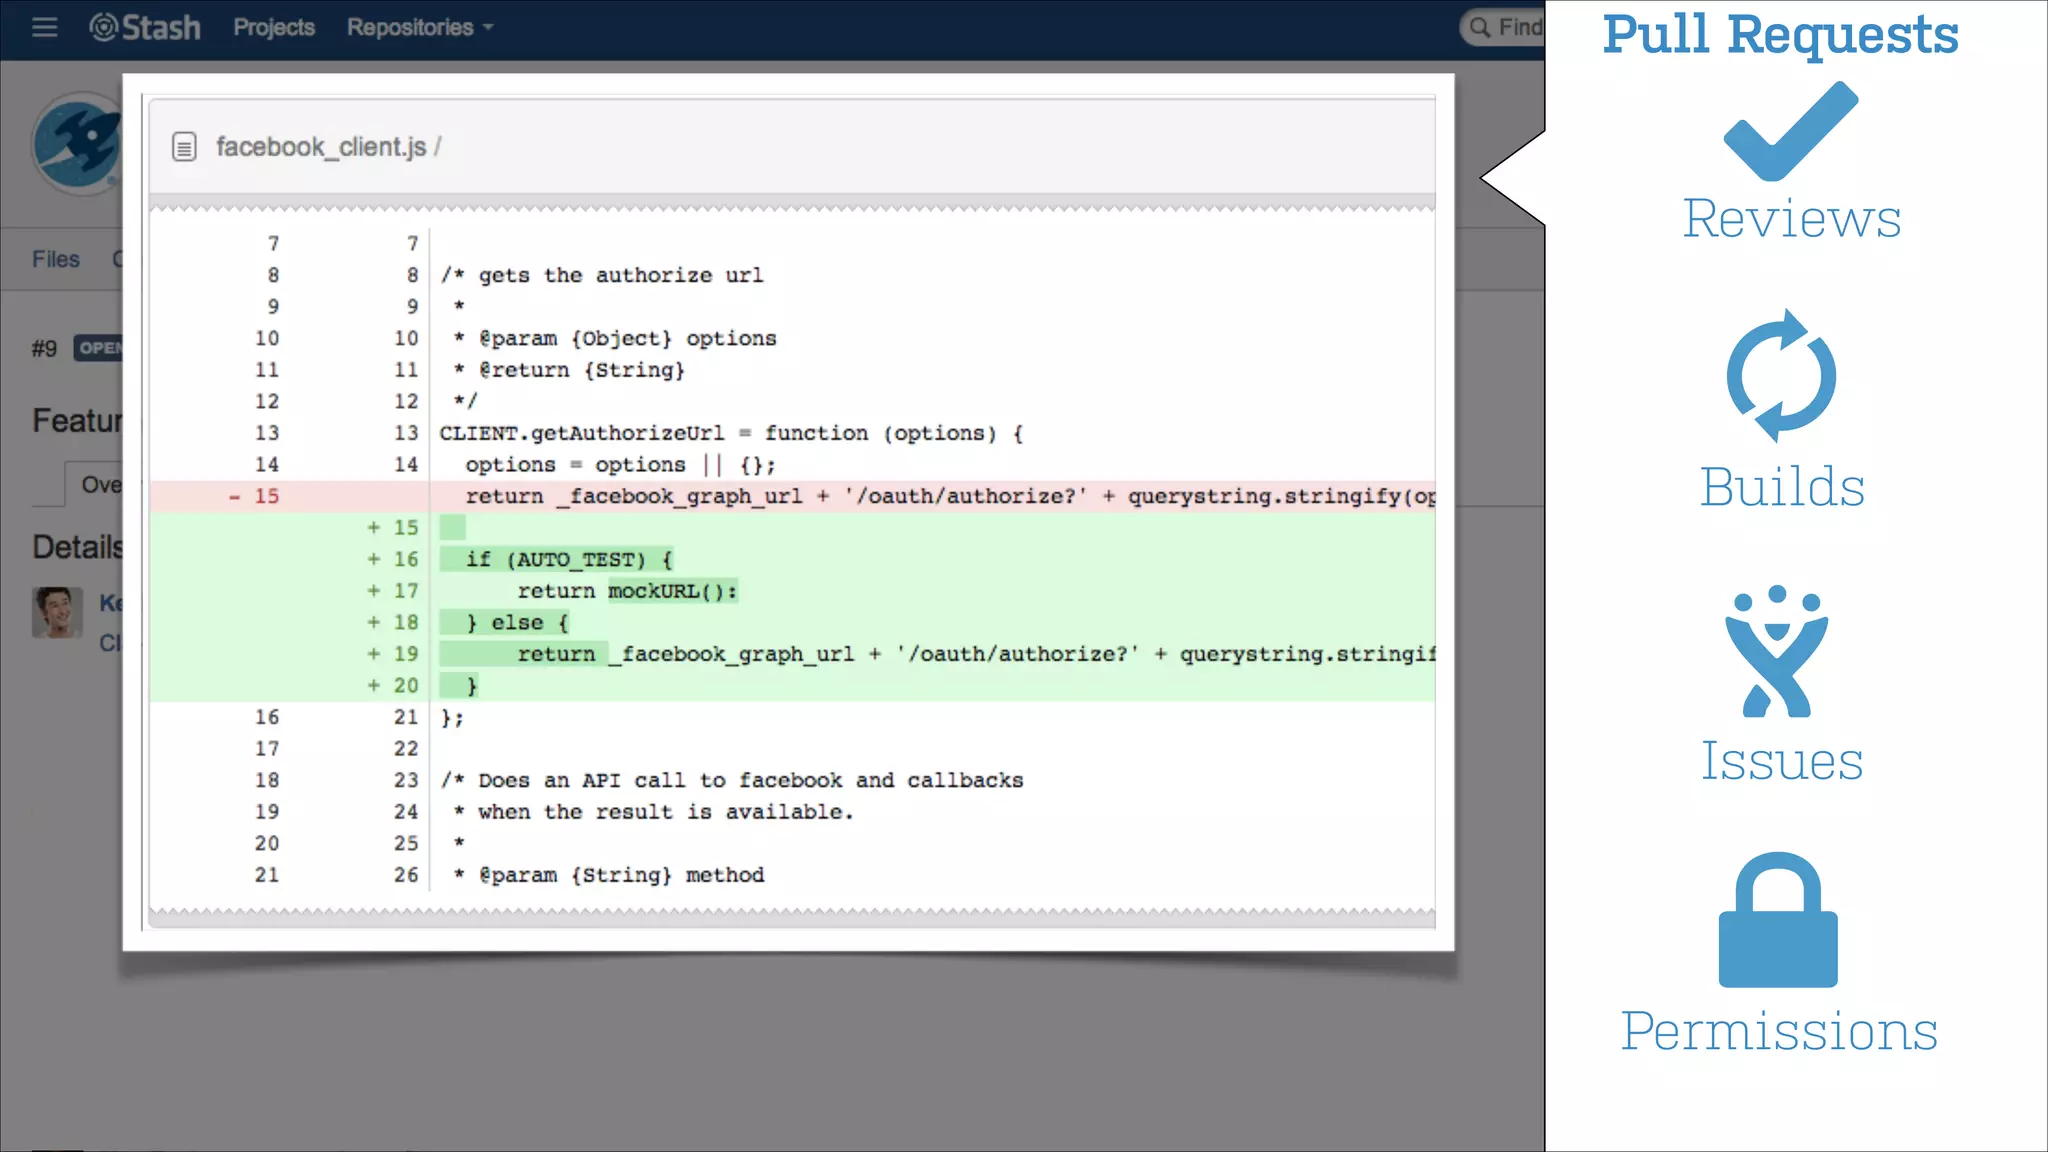Click the Builds label
2048x1152 pixels.
(1782, 487)
